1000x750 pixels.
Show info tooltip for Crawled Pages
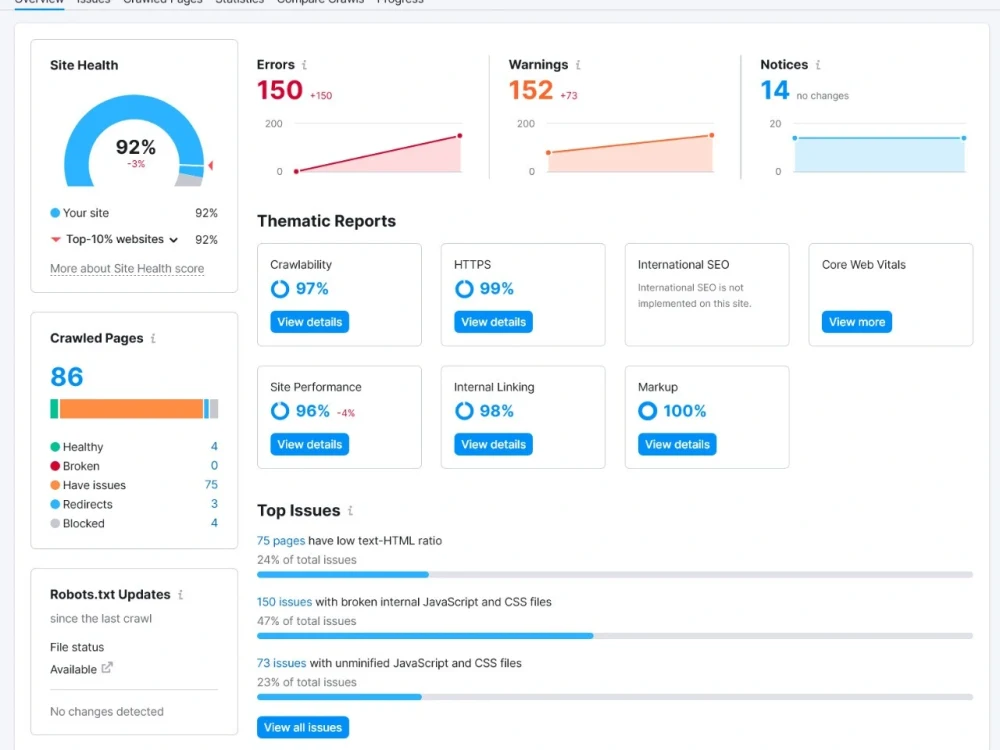[153, 338]
